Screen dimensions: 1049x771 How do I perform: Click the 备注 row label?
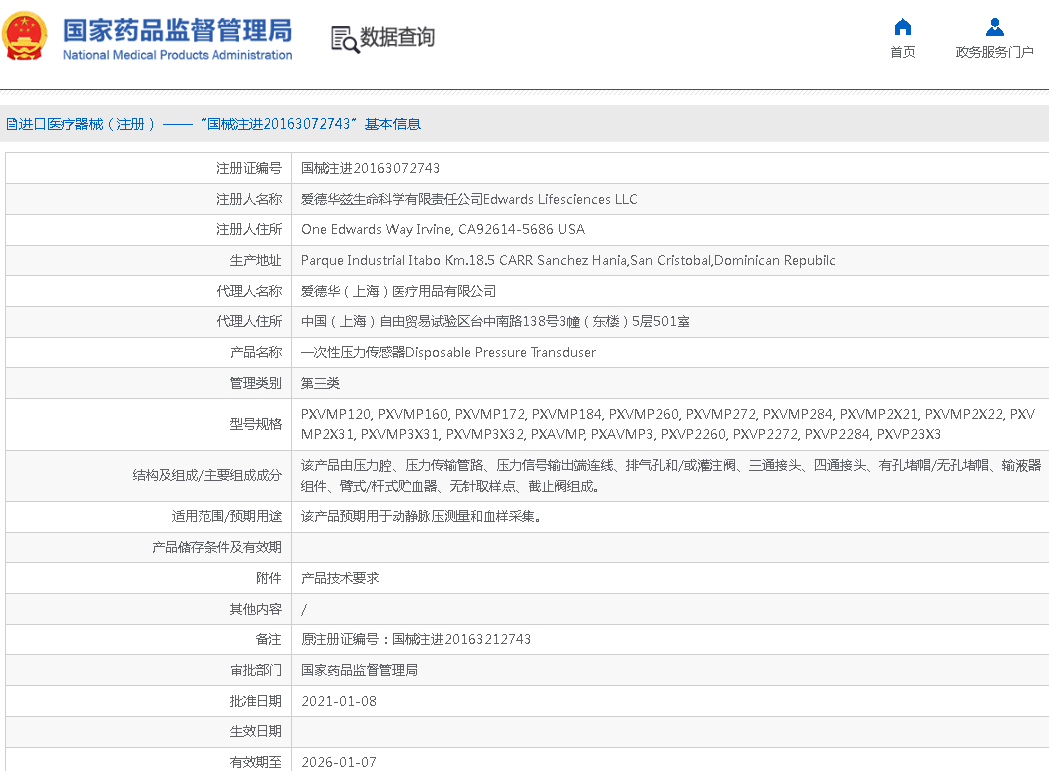pyautogui.click(x=269, y=639)
